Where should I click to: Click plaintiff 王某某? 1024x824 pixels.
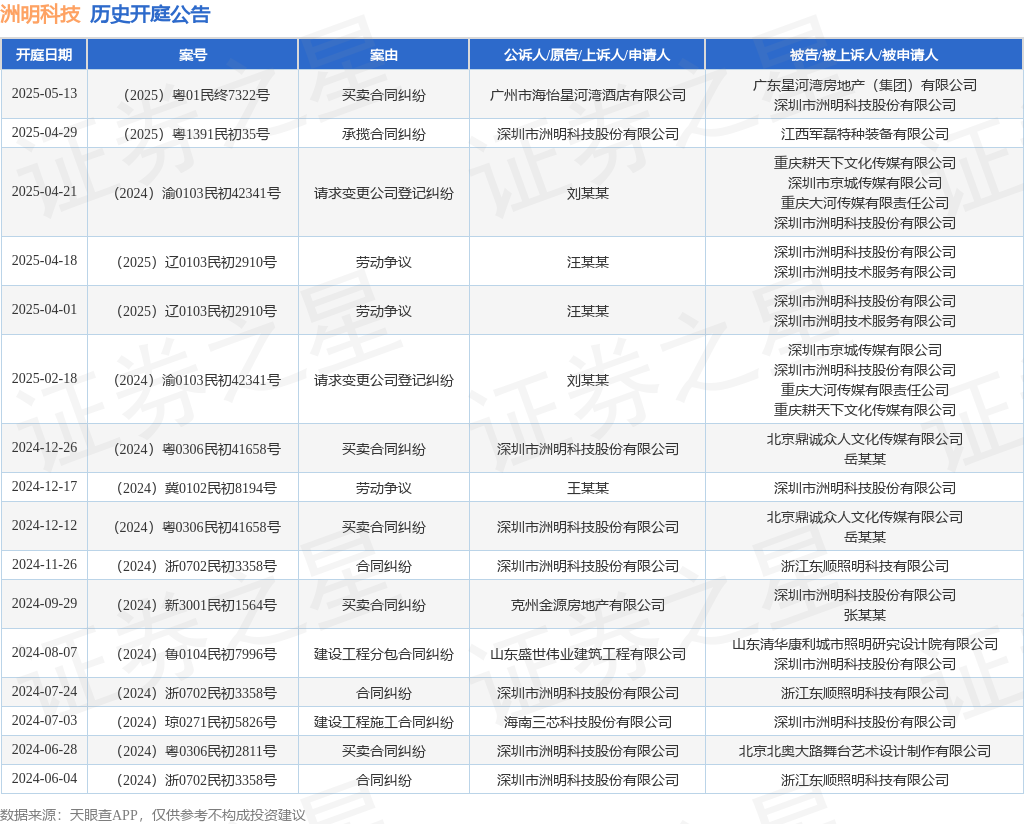coord(588,488)
